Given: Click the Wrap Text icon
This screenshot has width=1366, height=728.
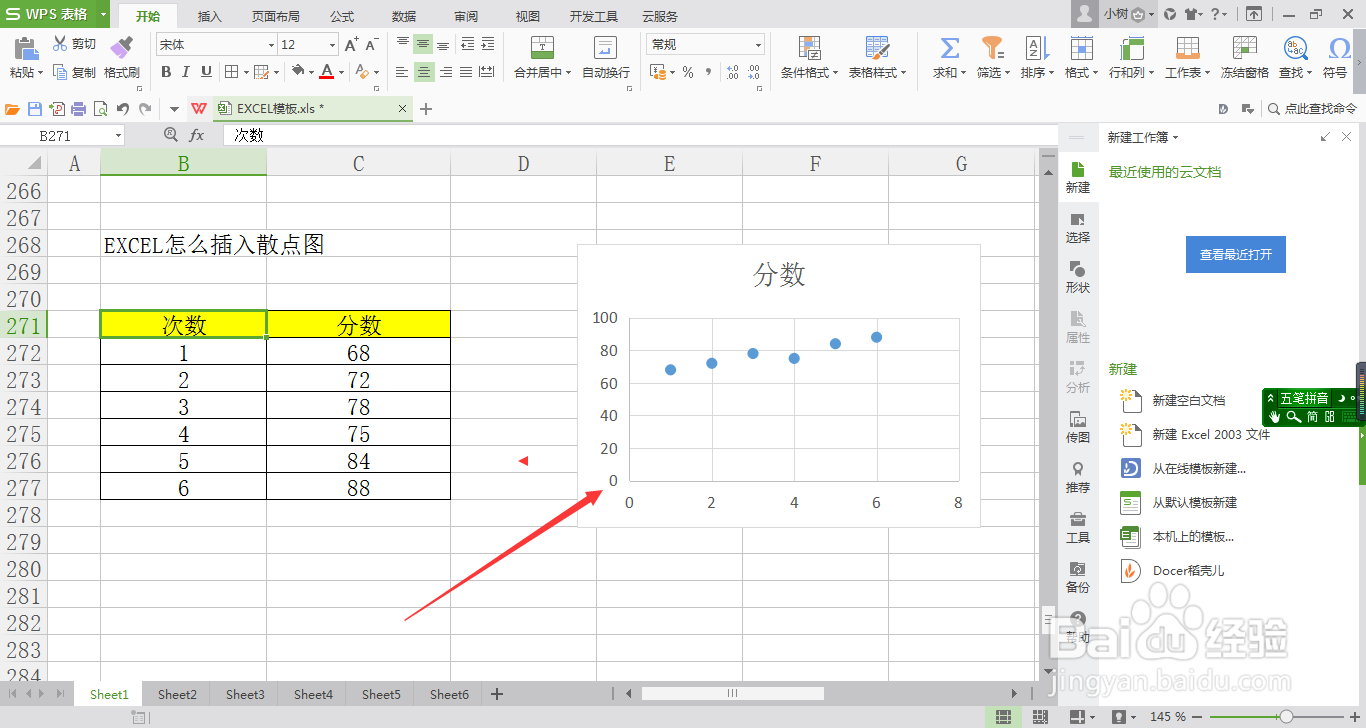Looking at the screenshot, I should click(x=605, y=48).
